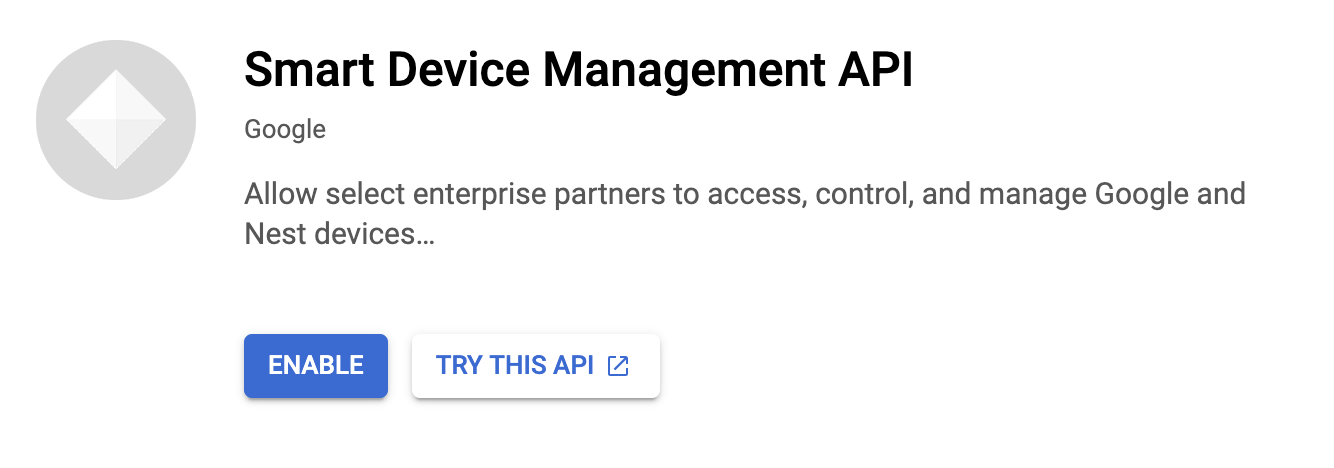Click the Smart Device Management API title
This screenshot has height=468, width=1334.
[x=578, y=72]
